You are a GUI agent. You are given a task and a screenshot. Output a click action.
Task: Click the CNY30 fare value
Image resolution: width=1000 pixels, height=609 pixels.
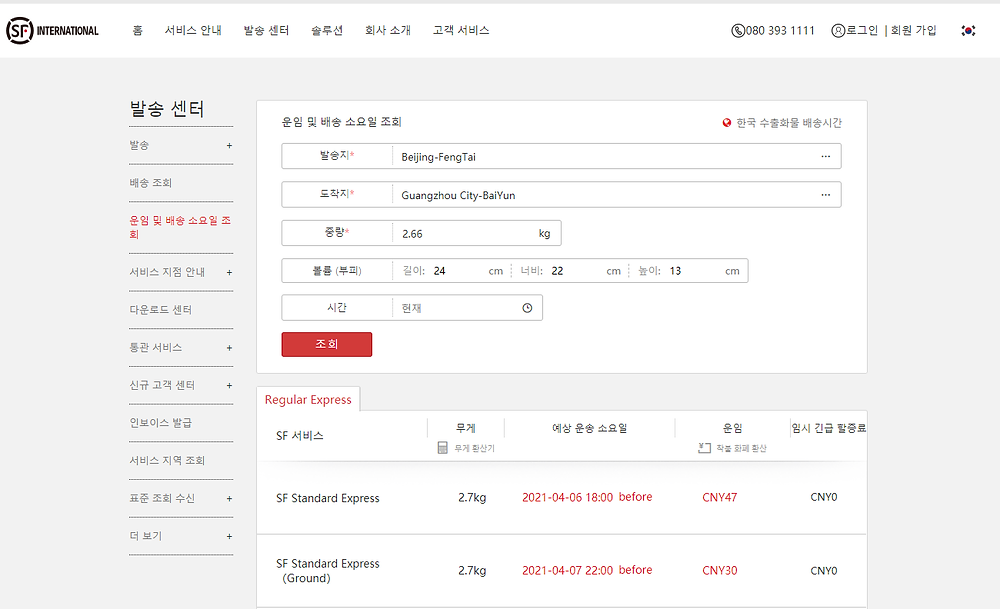(x=719, y=571)
